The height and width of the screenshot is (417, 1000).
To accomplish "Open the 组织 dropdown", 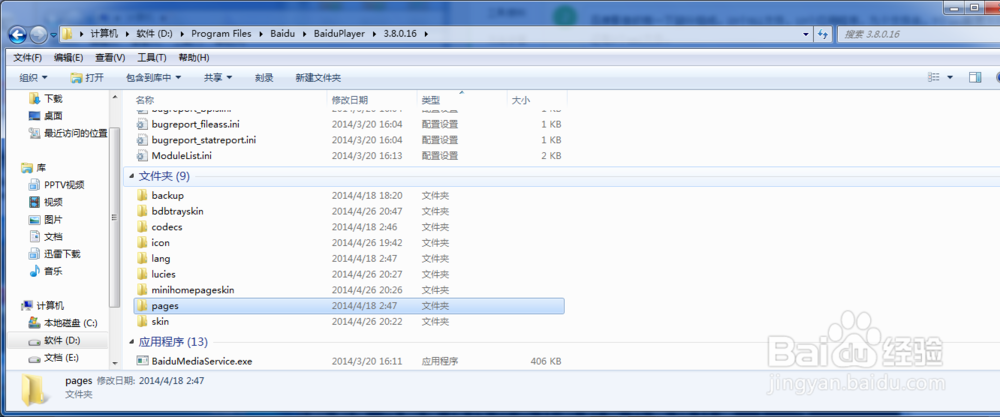I will (33, 78).
